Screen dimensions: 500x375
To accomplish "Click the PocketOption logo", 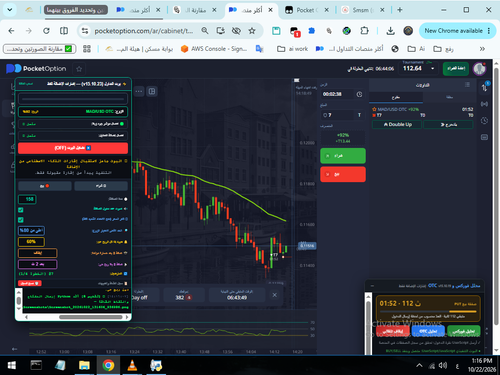I will click(x=36, y=69).
